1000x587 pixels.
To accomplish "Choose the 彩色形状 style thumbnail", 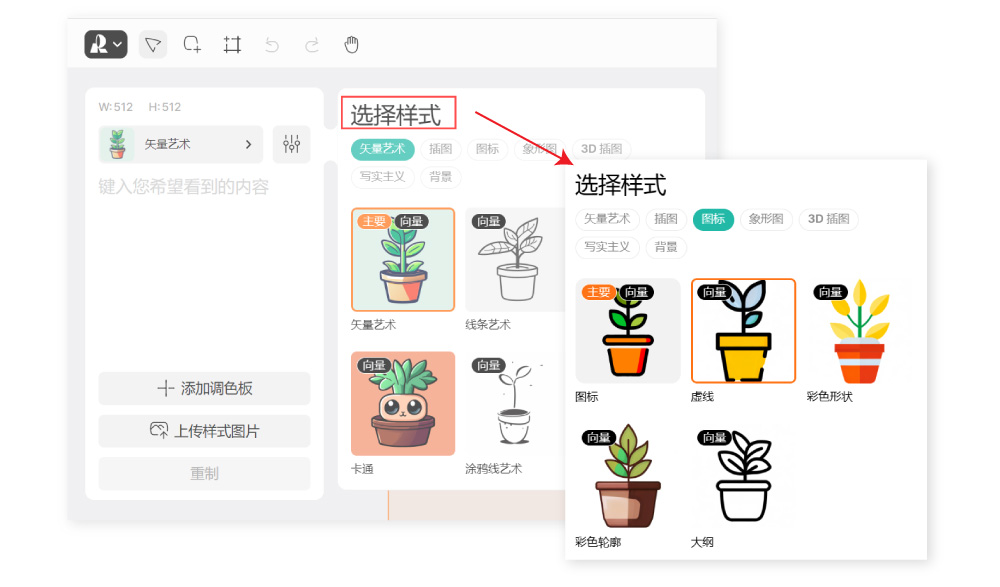I will tap(859, 331).
